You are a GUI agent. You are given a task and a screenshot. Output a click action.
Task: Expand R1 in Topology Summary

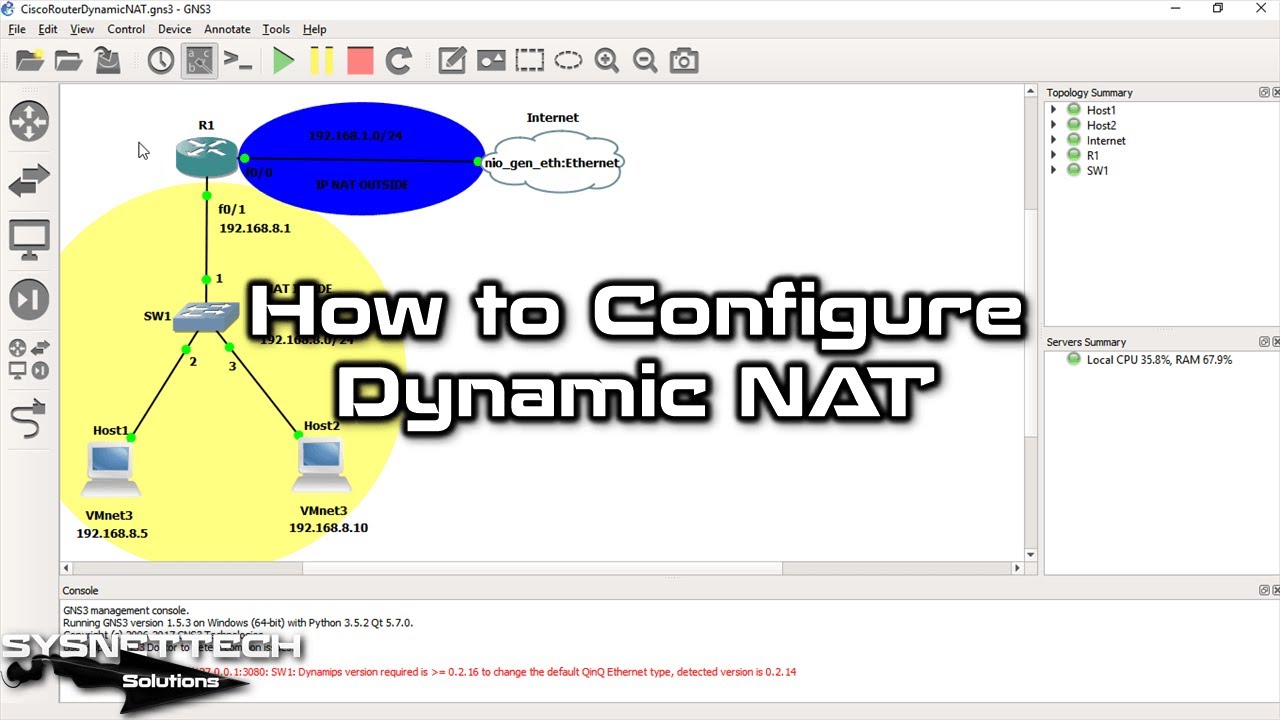pos(1054,155)
